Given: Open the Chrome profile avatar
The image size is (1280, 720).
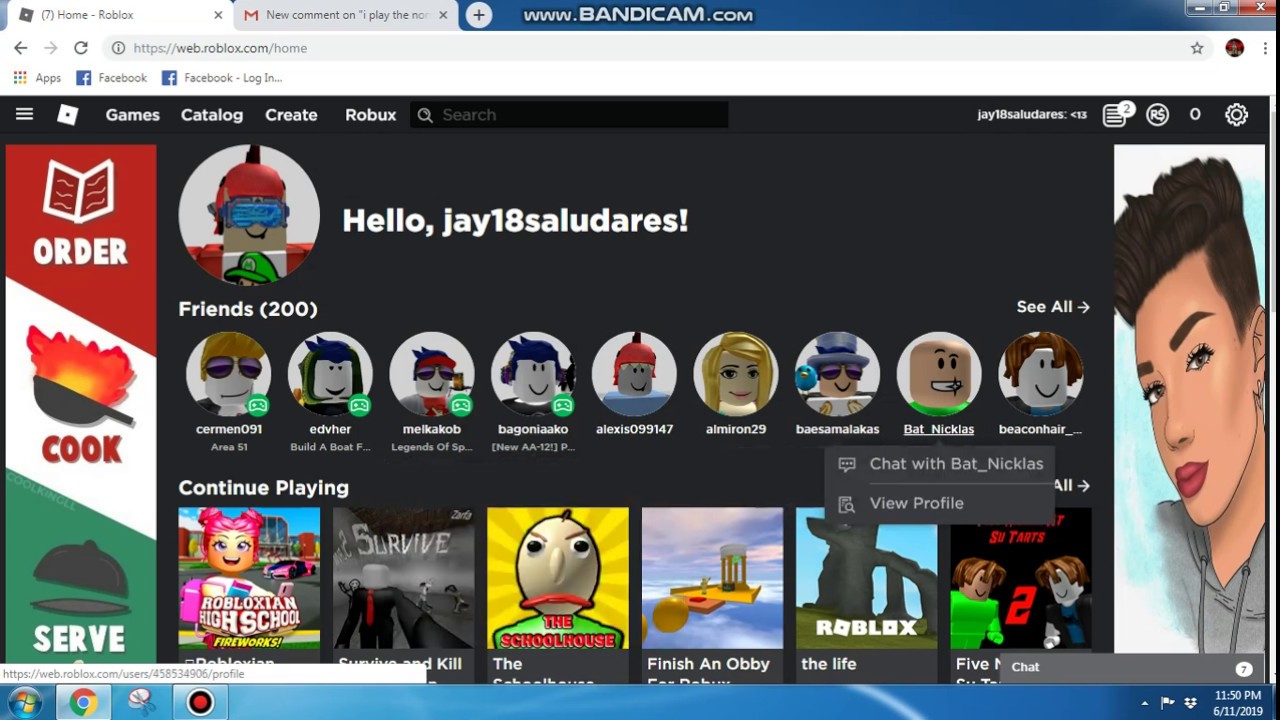Looking at the screenshot, I should click(x=1235, y=48).
